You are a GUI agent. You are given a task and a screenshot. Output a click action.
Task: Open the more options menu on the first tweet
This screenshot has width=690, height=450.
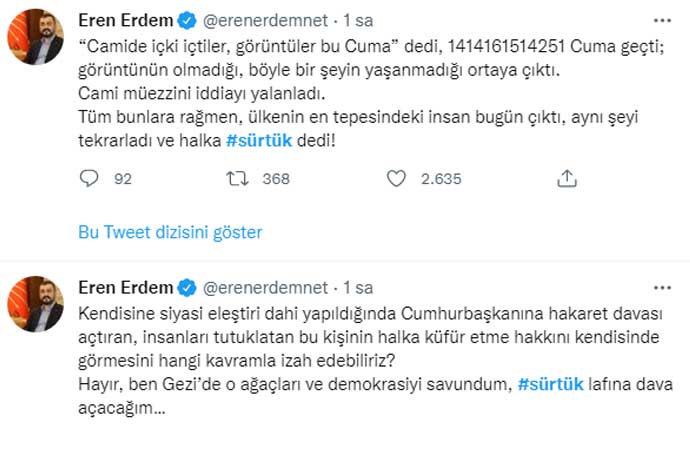tap(661, 20)
